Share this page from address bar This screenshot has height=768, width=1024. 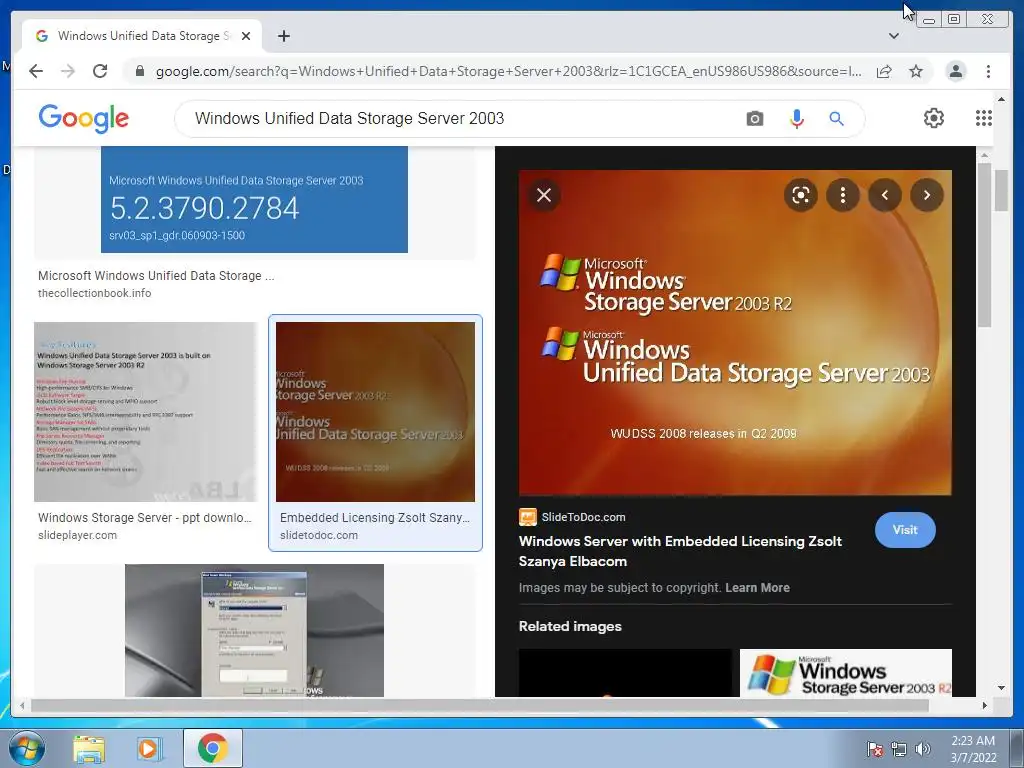884,71
